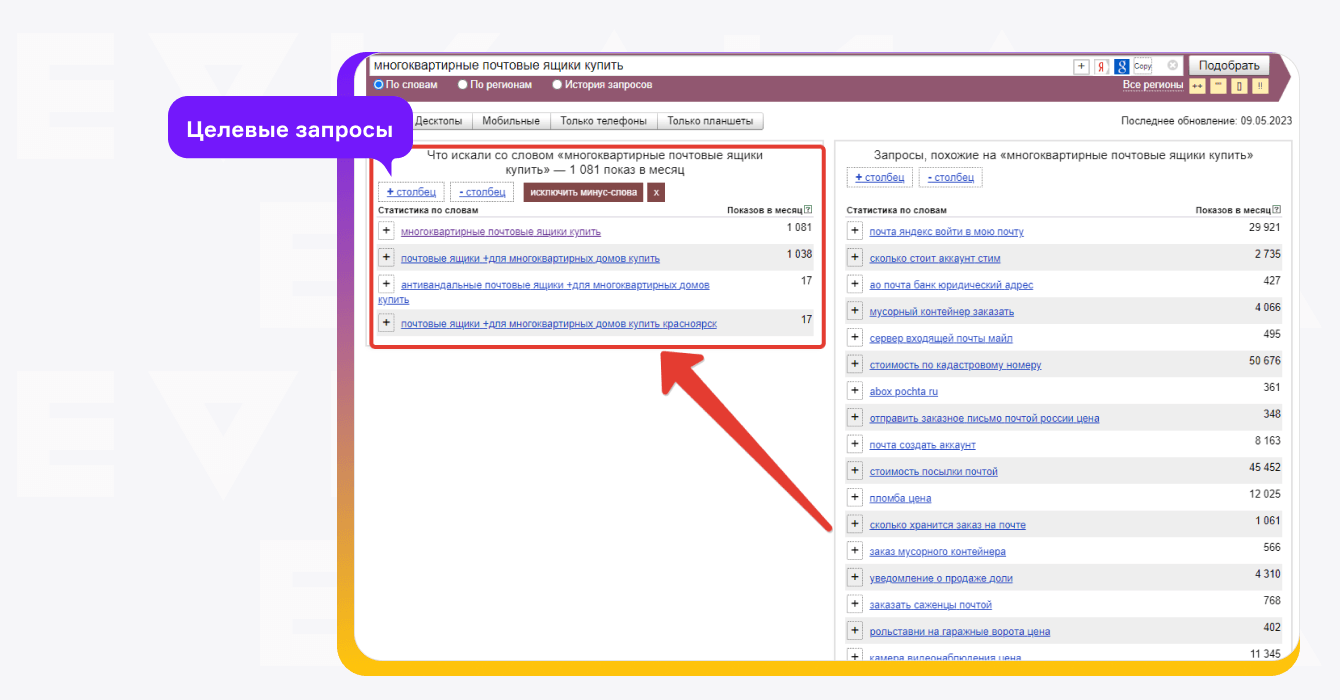Screen dimensions: 1340x700
Task: Open link 'стоимость посылки почтой'
Action: (x=934, y=472)
